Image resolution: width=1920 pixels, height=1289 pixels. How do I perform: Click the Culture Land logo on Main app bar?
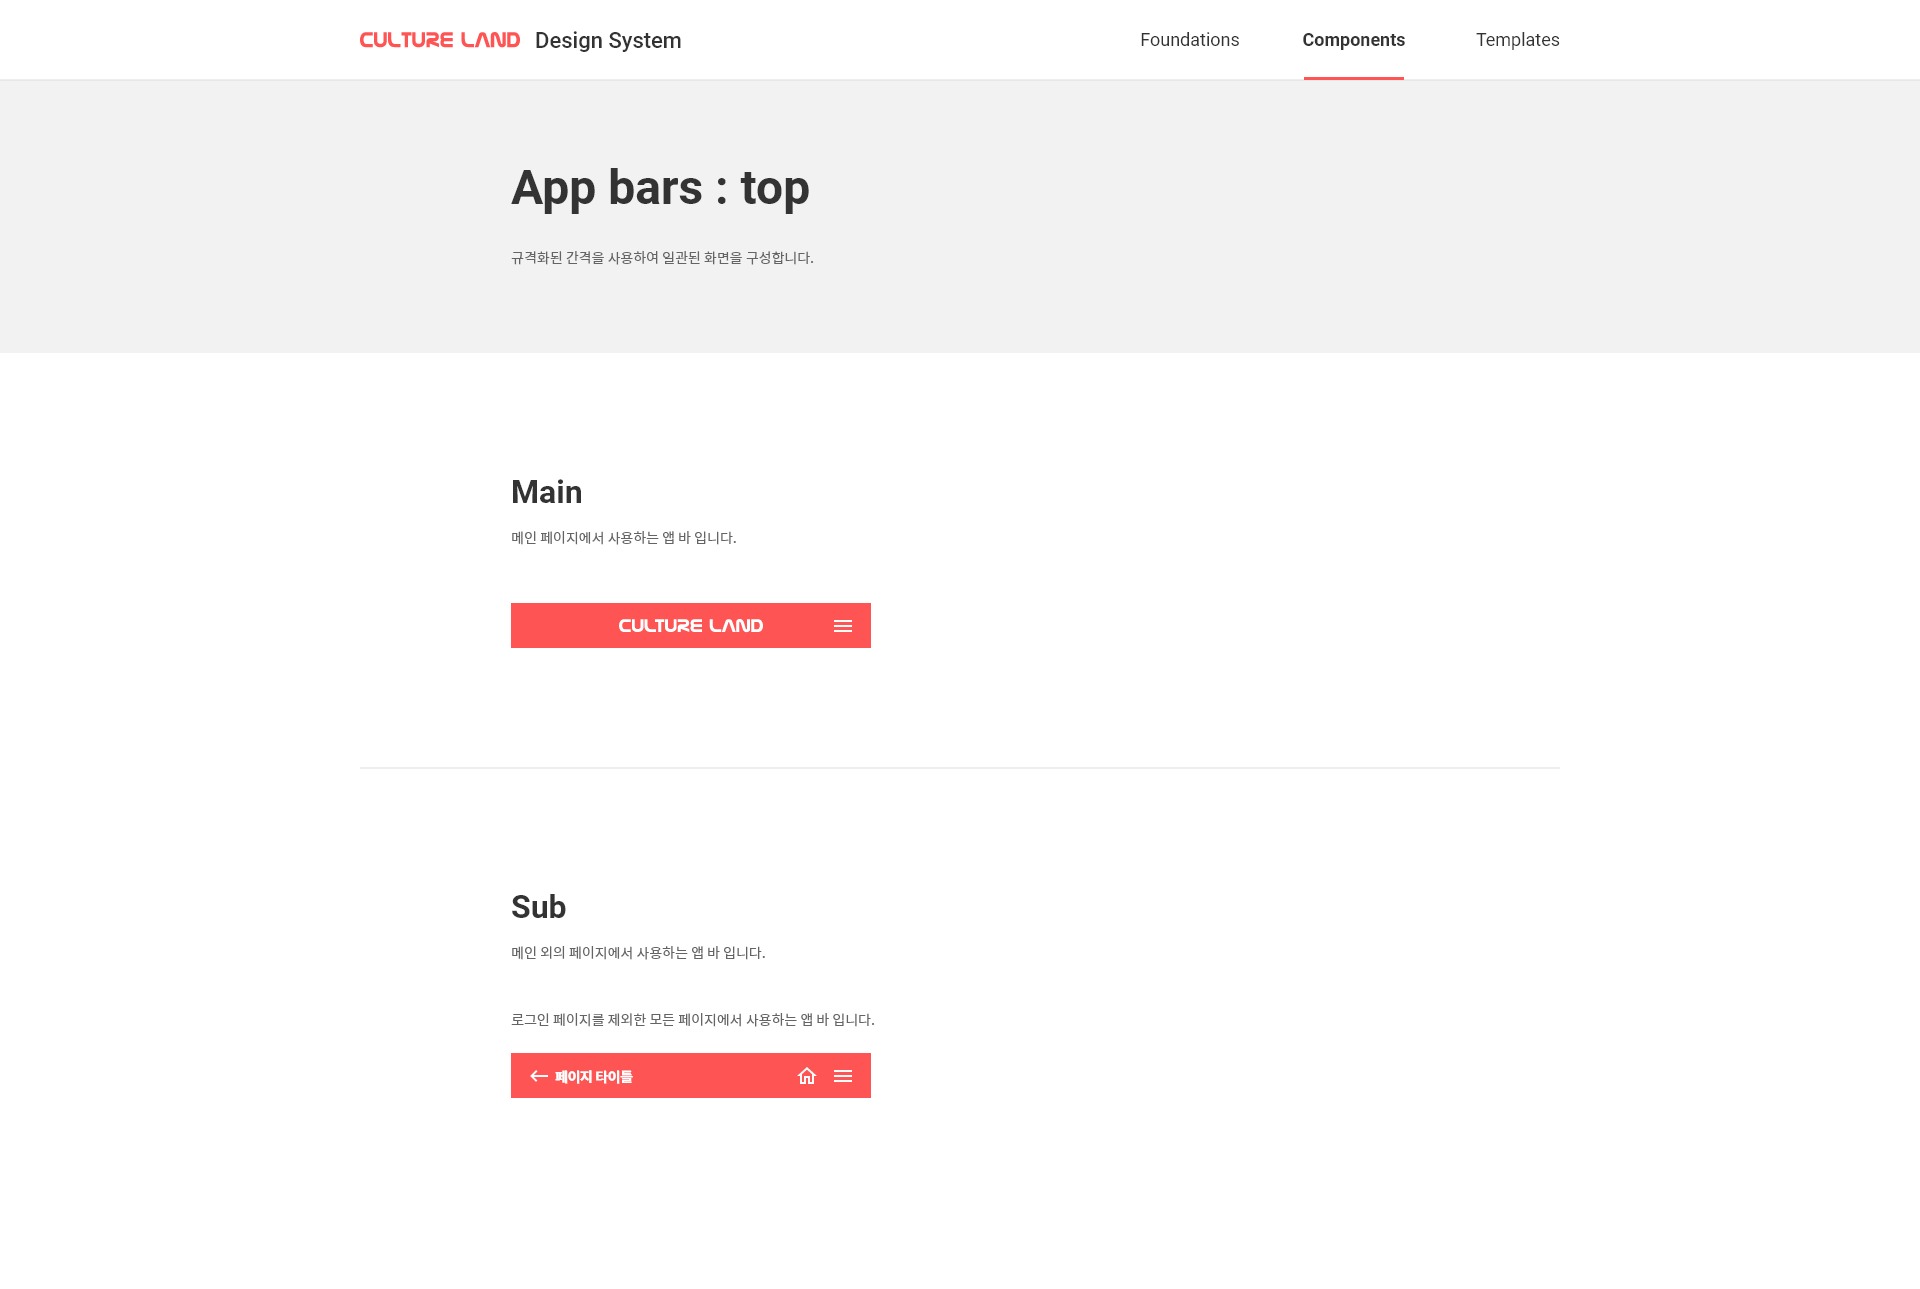click(x=690, y=624)
